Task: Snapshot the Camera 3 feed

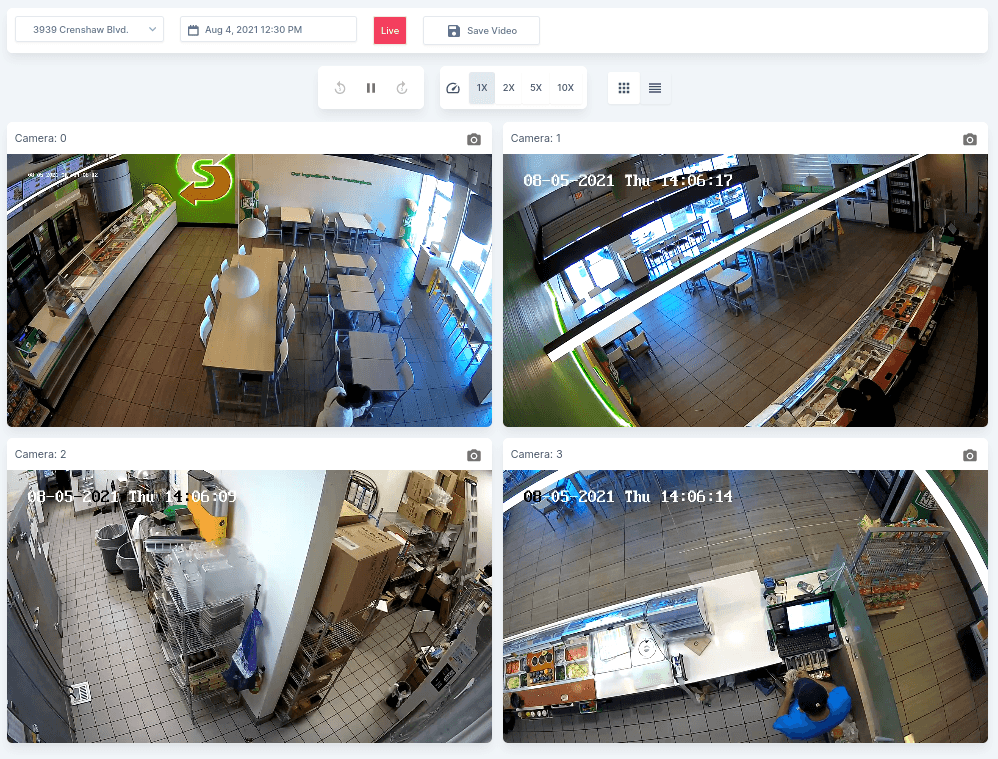Action: point(969,455)
